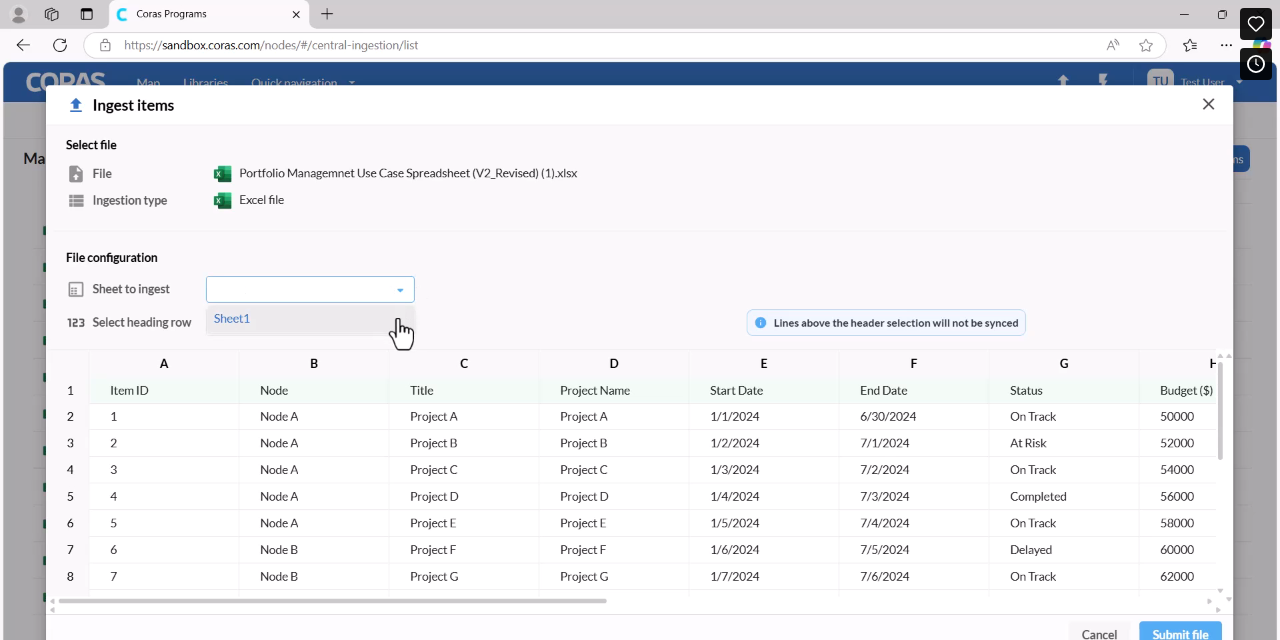Select column D header
Viewport: 1280px width, 640px height.
pyautogui.click(x=614, y=364)
